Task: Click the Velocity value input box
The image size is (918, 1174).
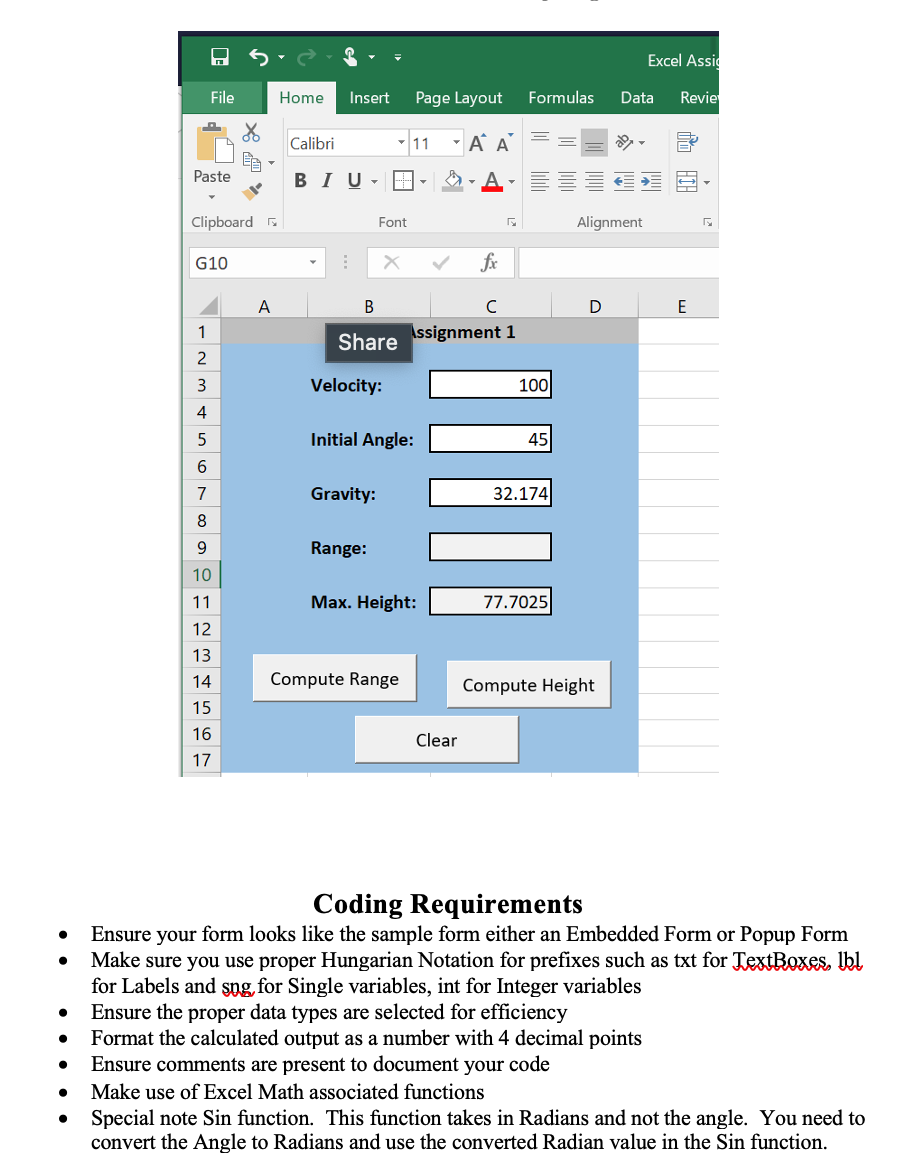Action: pyautogui.click(x=490, y=384)
